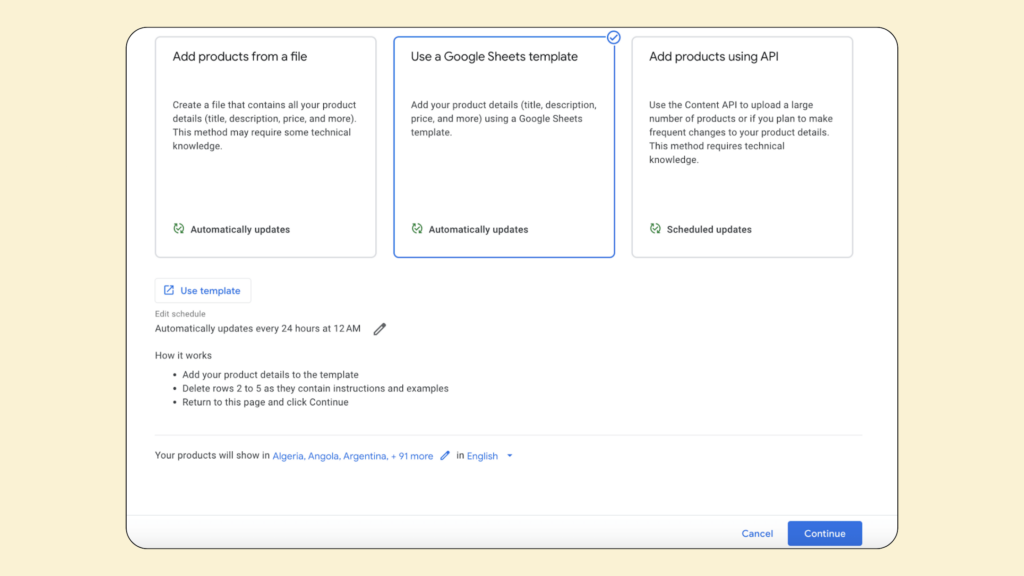This screenshot has height=576, width=1024.
Task: Click the dropdown arrow next to English
Action: click(x=509, y=456)
